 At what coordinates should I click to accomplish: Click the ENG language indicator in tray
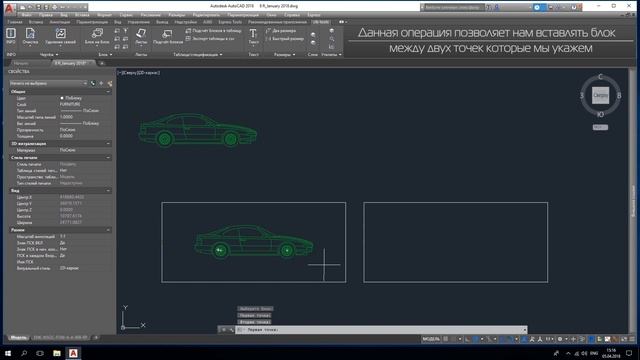[594, 353]
